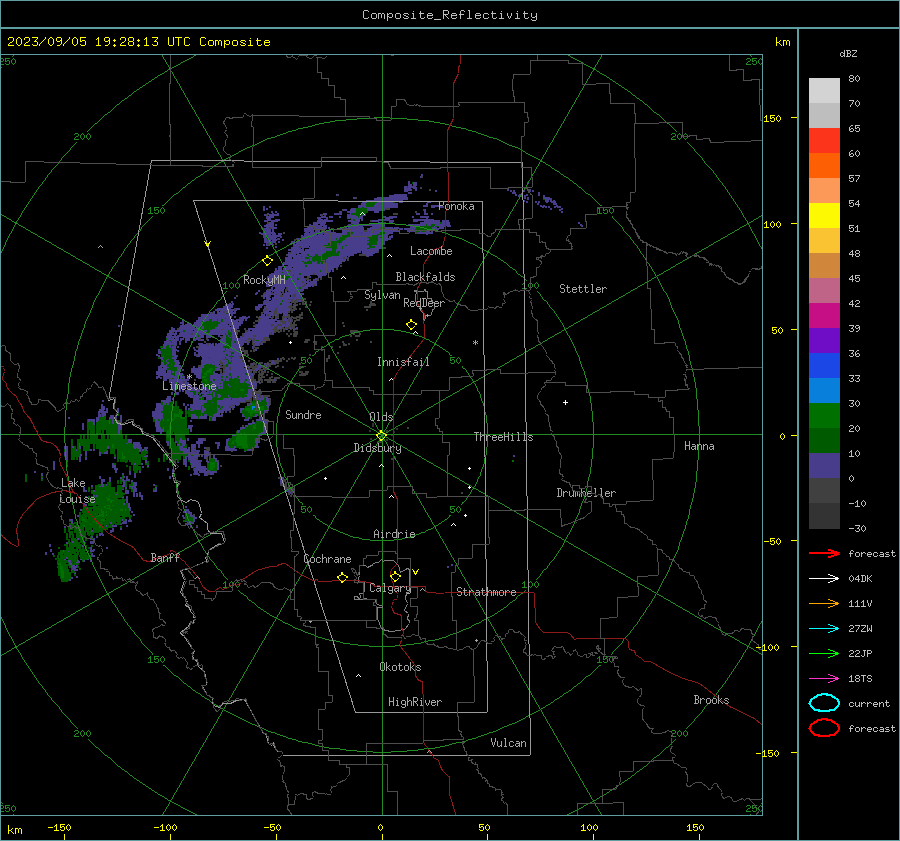Select the 10 dBZ slate blue swatch
900x841 pixels.
(824, 466)
